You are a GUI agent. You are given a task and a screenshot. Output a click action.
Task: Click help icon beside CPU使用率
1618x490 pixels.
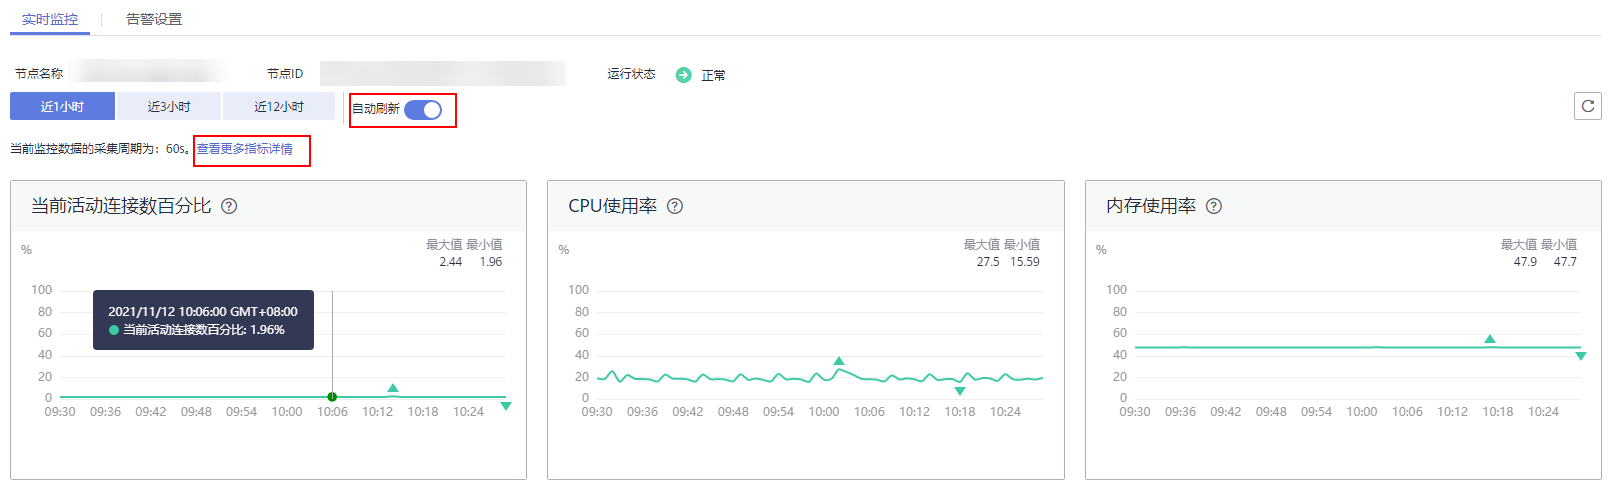coord(675,206)
